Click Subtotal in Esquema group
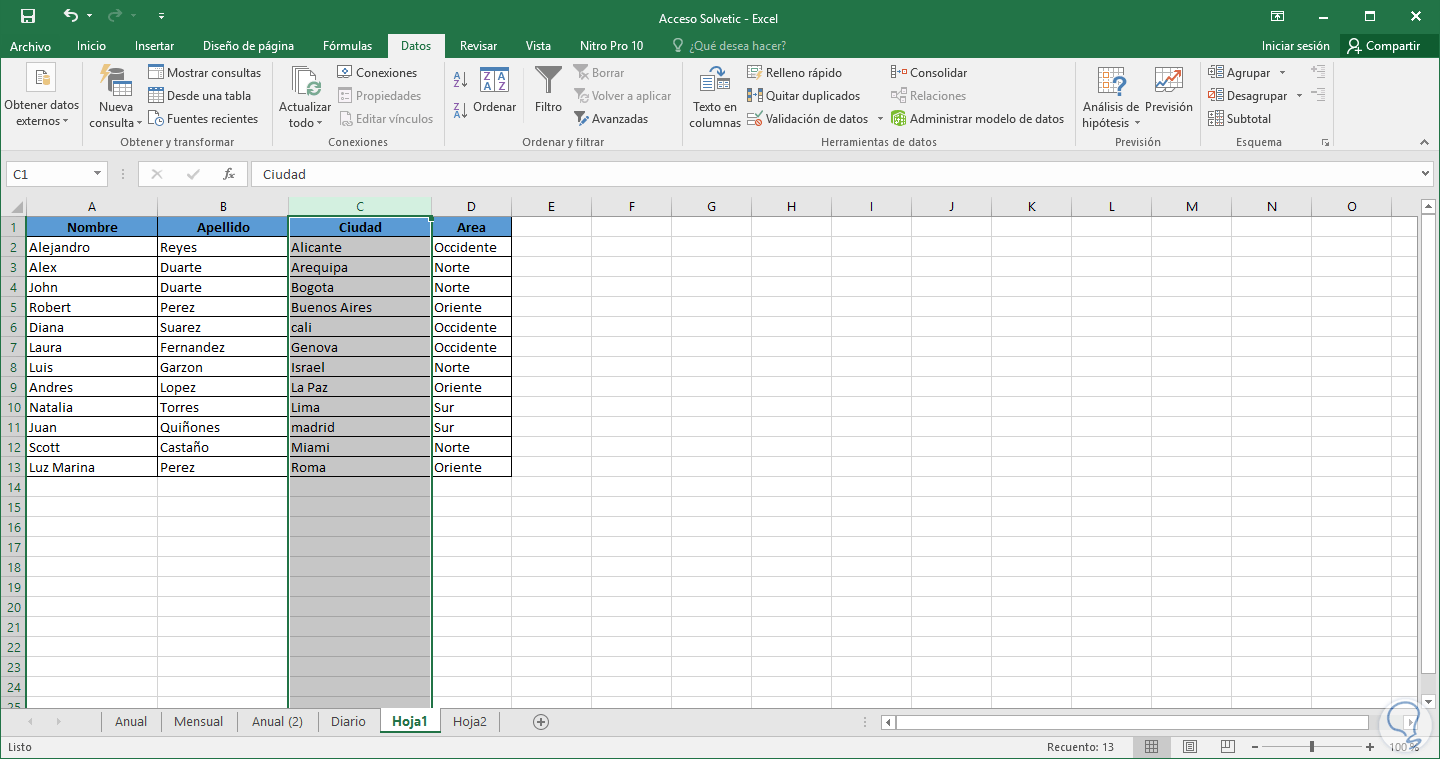Viewport: 1440px width, 759px height. (1239, 118)
